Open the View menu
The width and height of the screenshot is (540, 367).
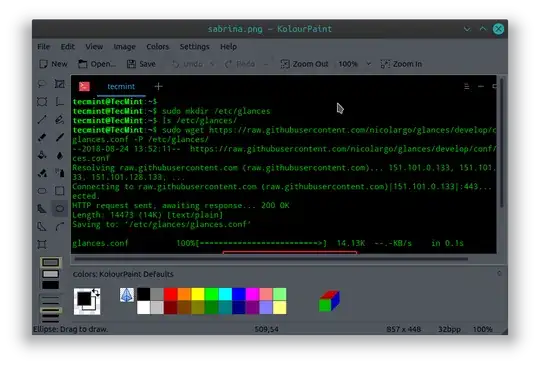[94, 46]
